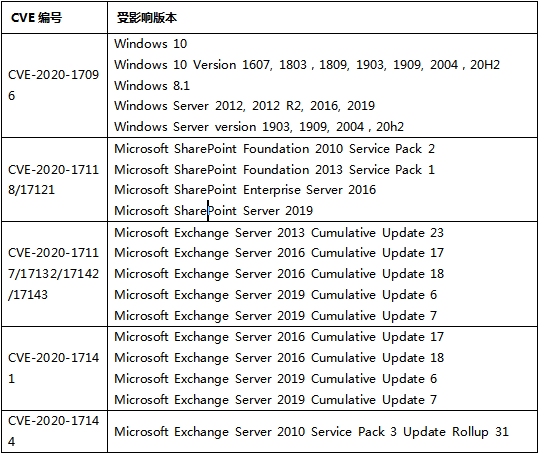The height and width of the screenshot is (453, 538).
Task: Click the Windows Server 2012, 2012 R2 line
Action: pos(245,106)
